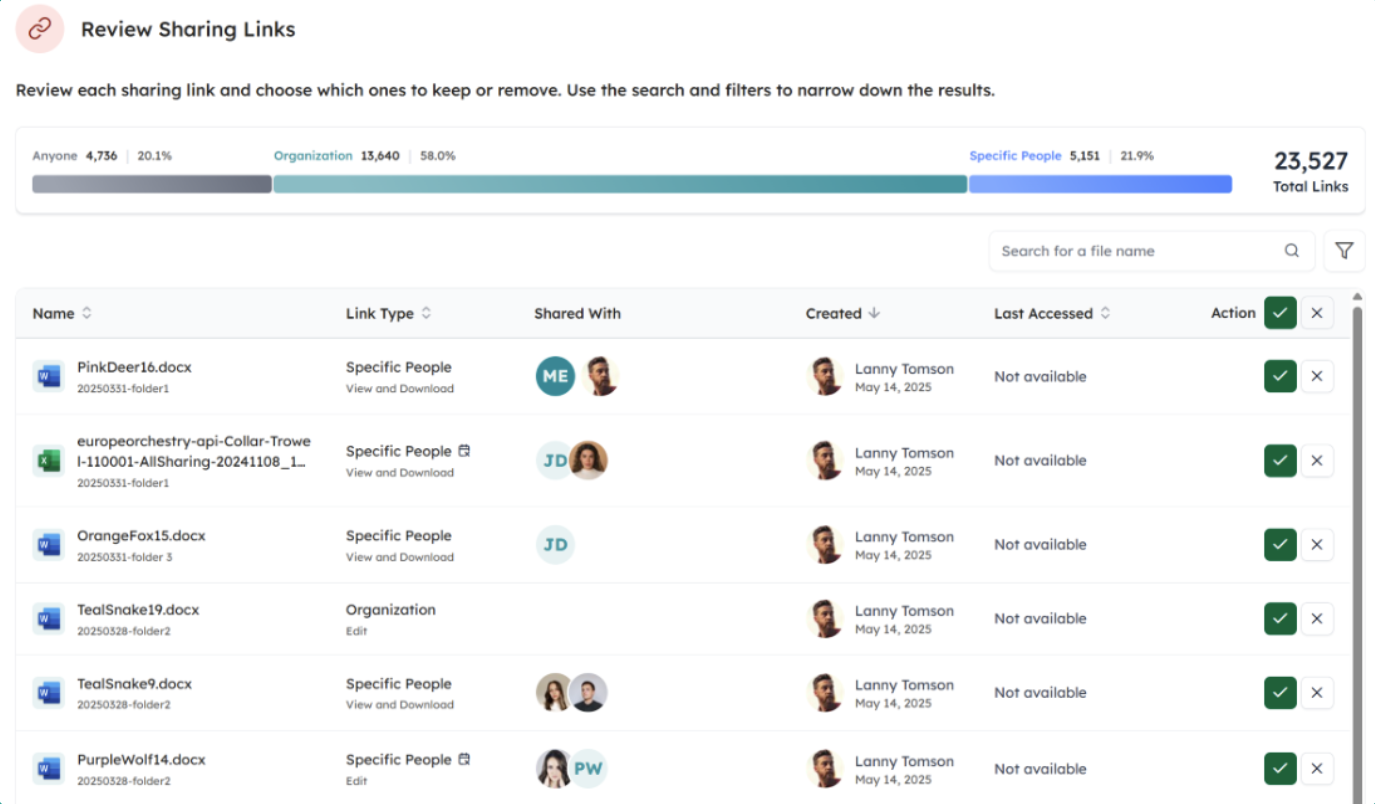Click the expiry calendar icon in PurpleWolf14.docx row
Screen dimensions: 1375x804
(x=464, y=759)
